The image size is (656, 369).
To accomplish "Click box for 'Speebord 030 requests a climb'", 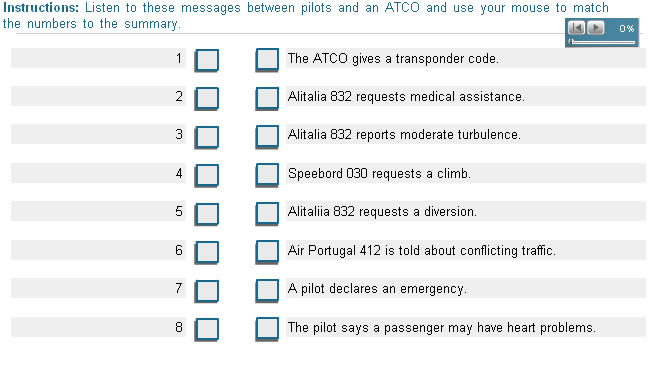I will click(x=267, y=175).
